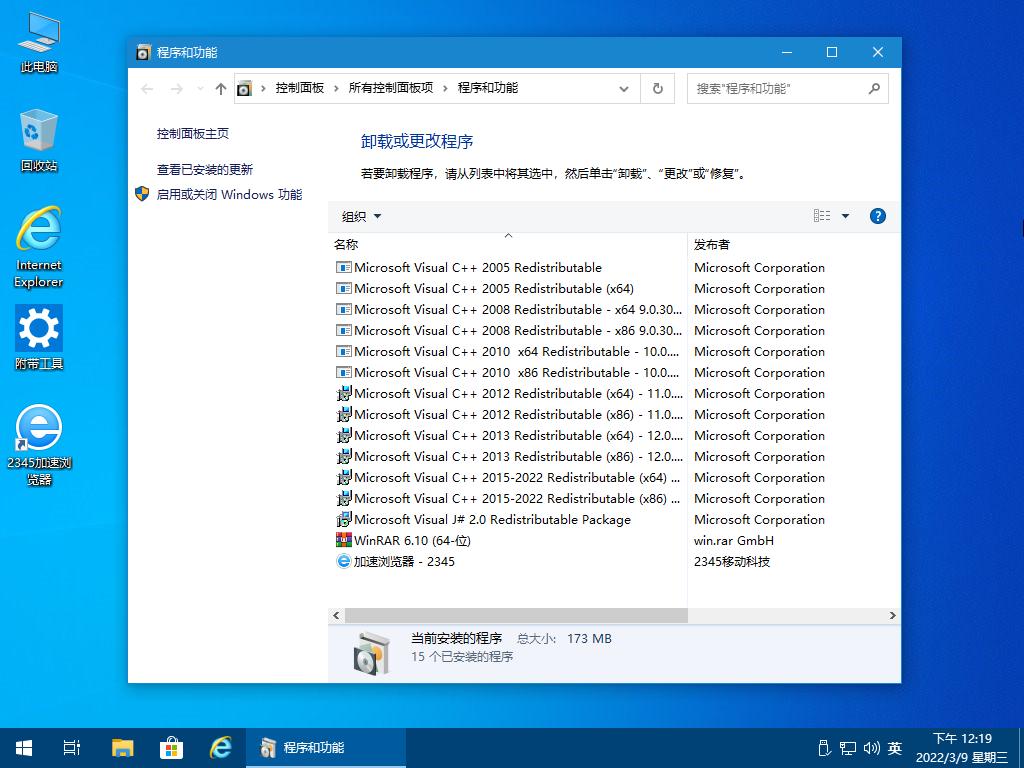Open File Explorer from the taskbar
Screen dimensions: 1024x768
click(122, 748)
